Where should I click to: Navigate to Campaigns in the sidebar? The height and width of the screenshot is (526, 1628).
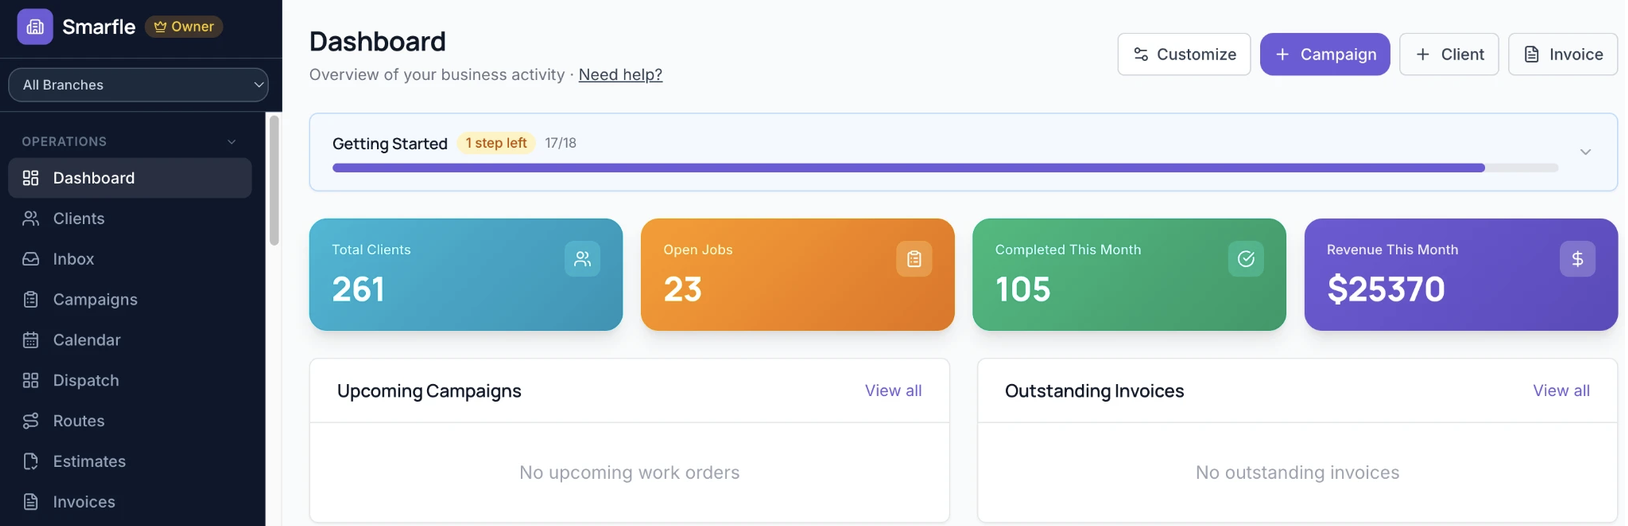click(130, 299)
